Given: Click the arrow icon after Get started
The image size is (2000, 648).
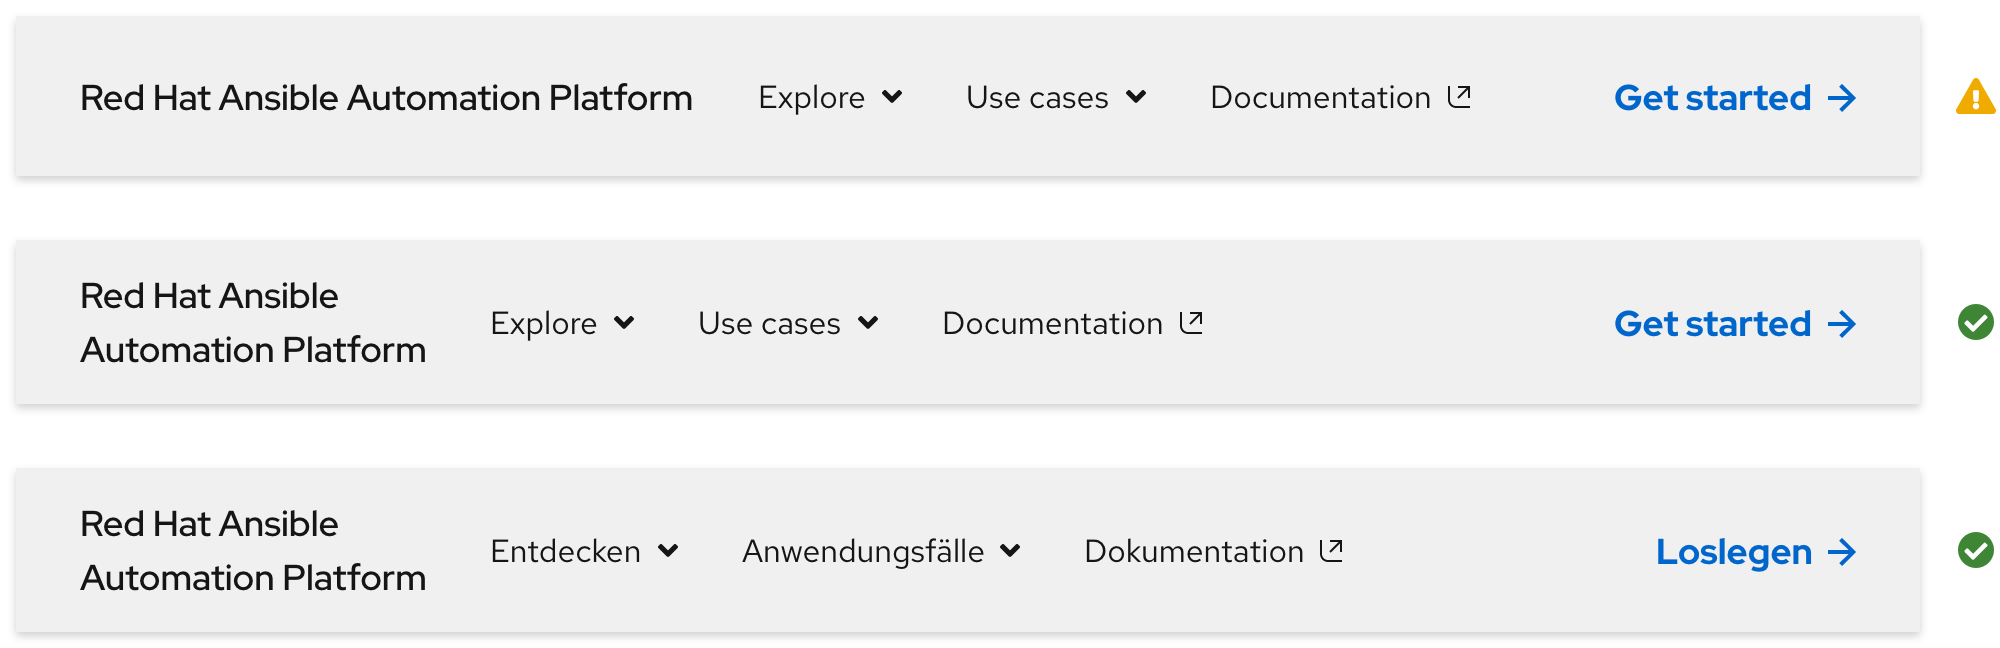Looking at the screenshot, I should pos(1841,97).
